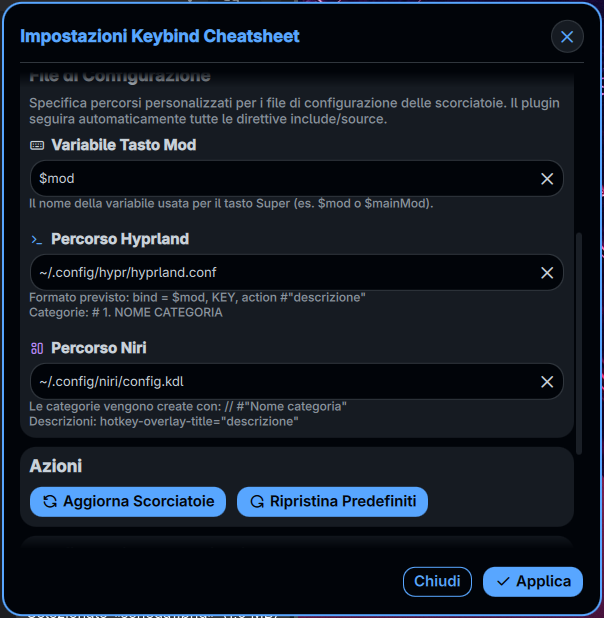This screenshot has height=618, width=604.
Task: Click the settings panel vertical scrollbar
Action: point(579,343)
